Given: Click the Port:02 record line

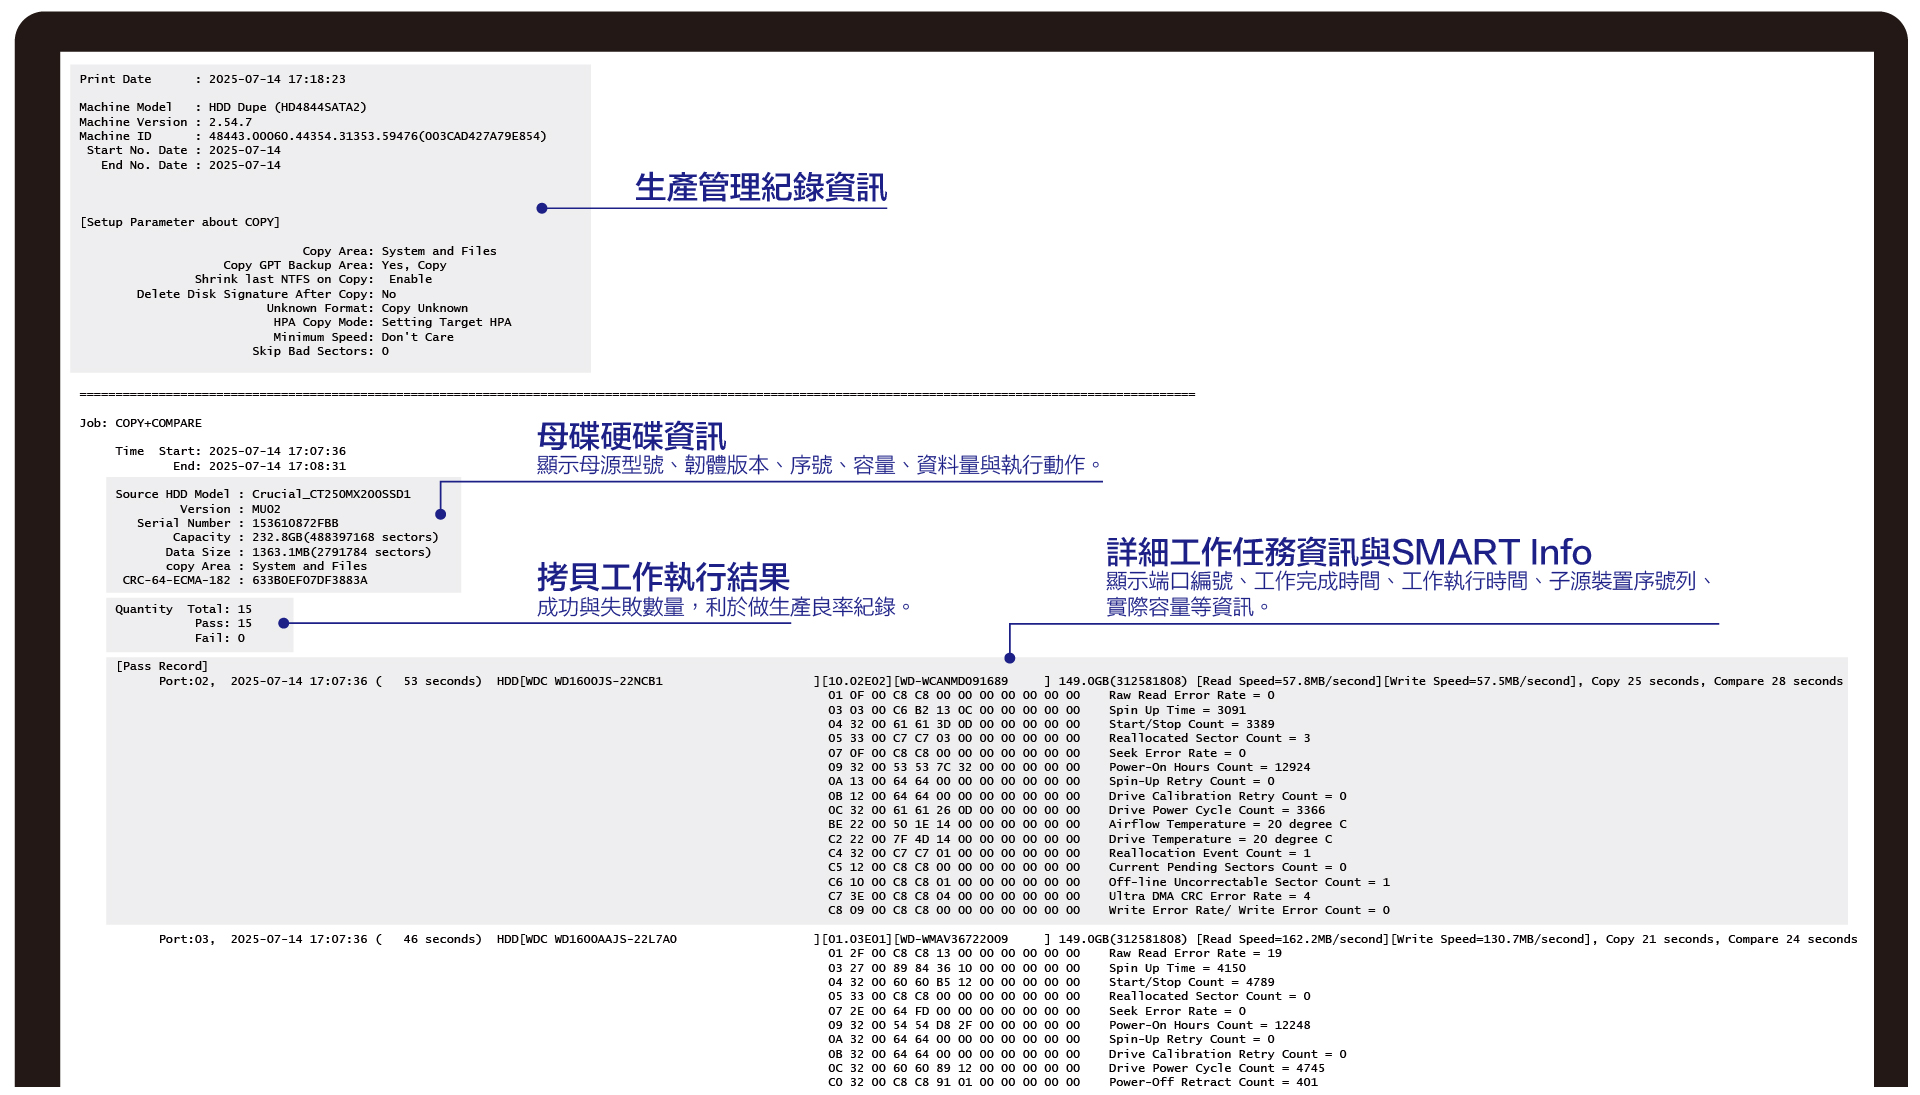Looking at the screenshot, I should 410,681.
